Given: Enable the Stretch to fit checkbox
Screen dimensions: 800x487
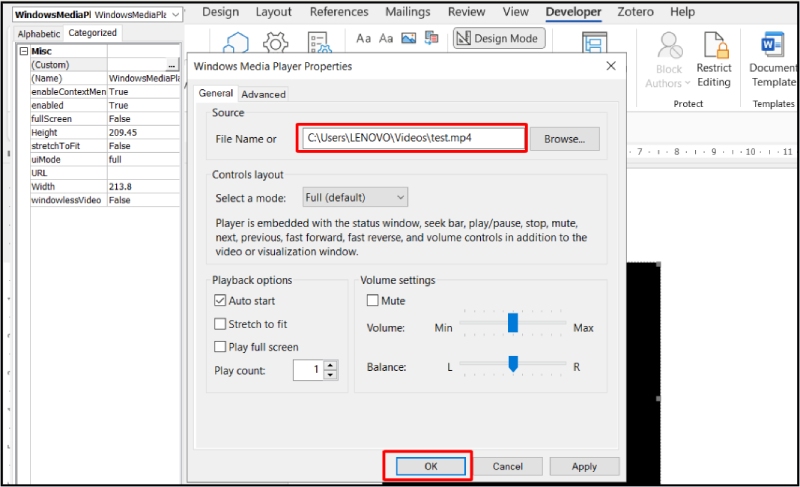Looking at the screenshot, I should point(220,324).
